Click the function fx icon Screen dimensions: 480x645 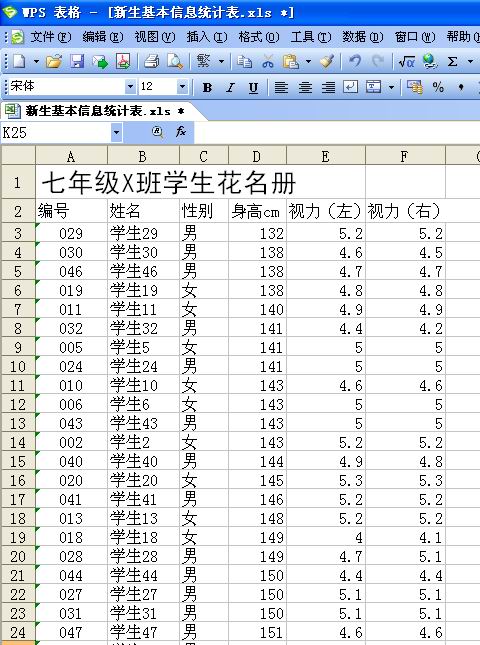point(181,132)
